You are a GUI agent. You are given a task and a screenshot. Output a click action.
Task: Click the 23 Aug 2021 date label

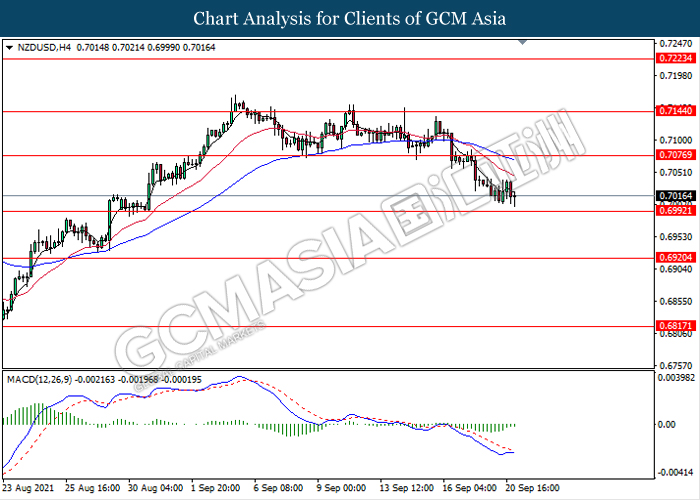28,488
